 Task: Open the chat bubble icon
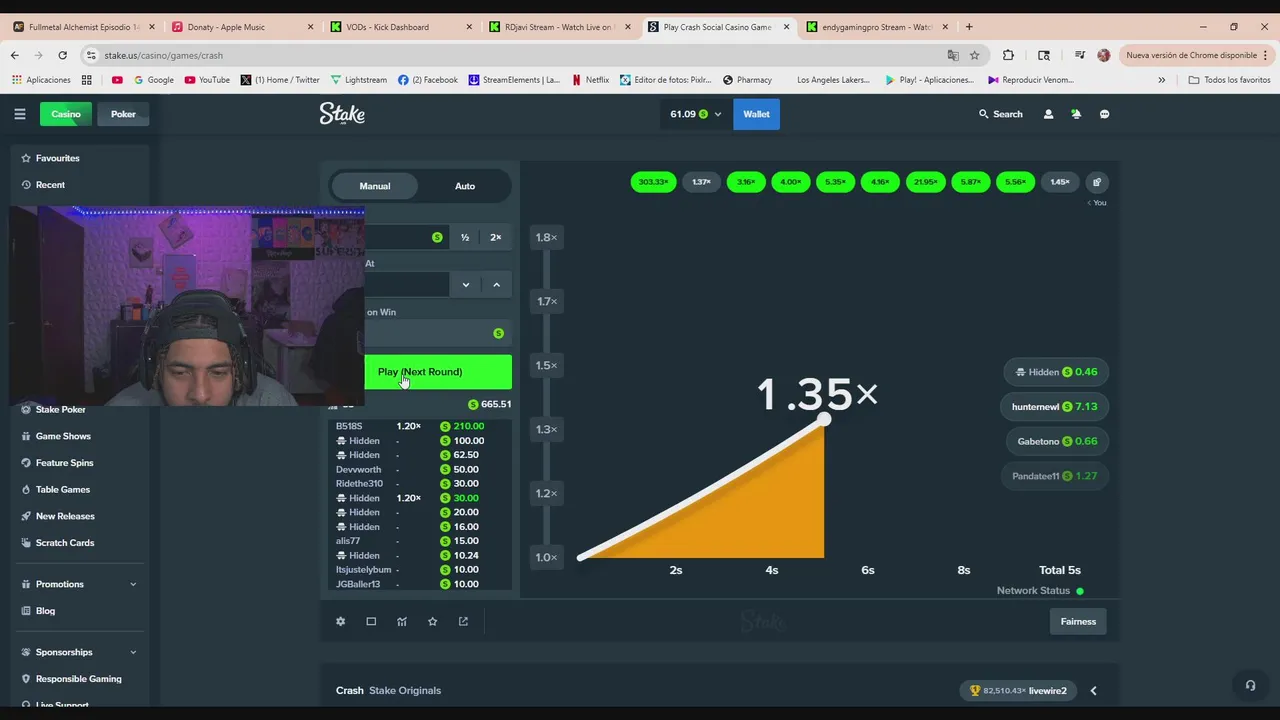coord(1104,114)
